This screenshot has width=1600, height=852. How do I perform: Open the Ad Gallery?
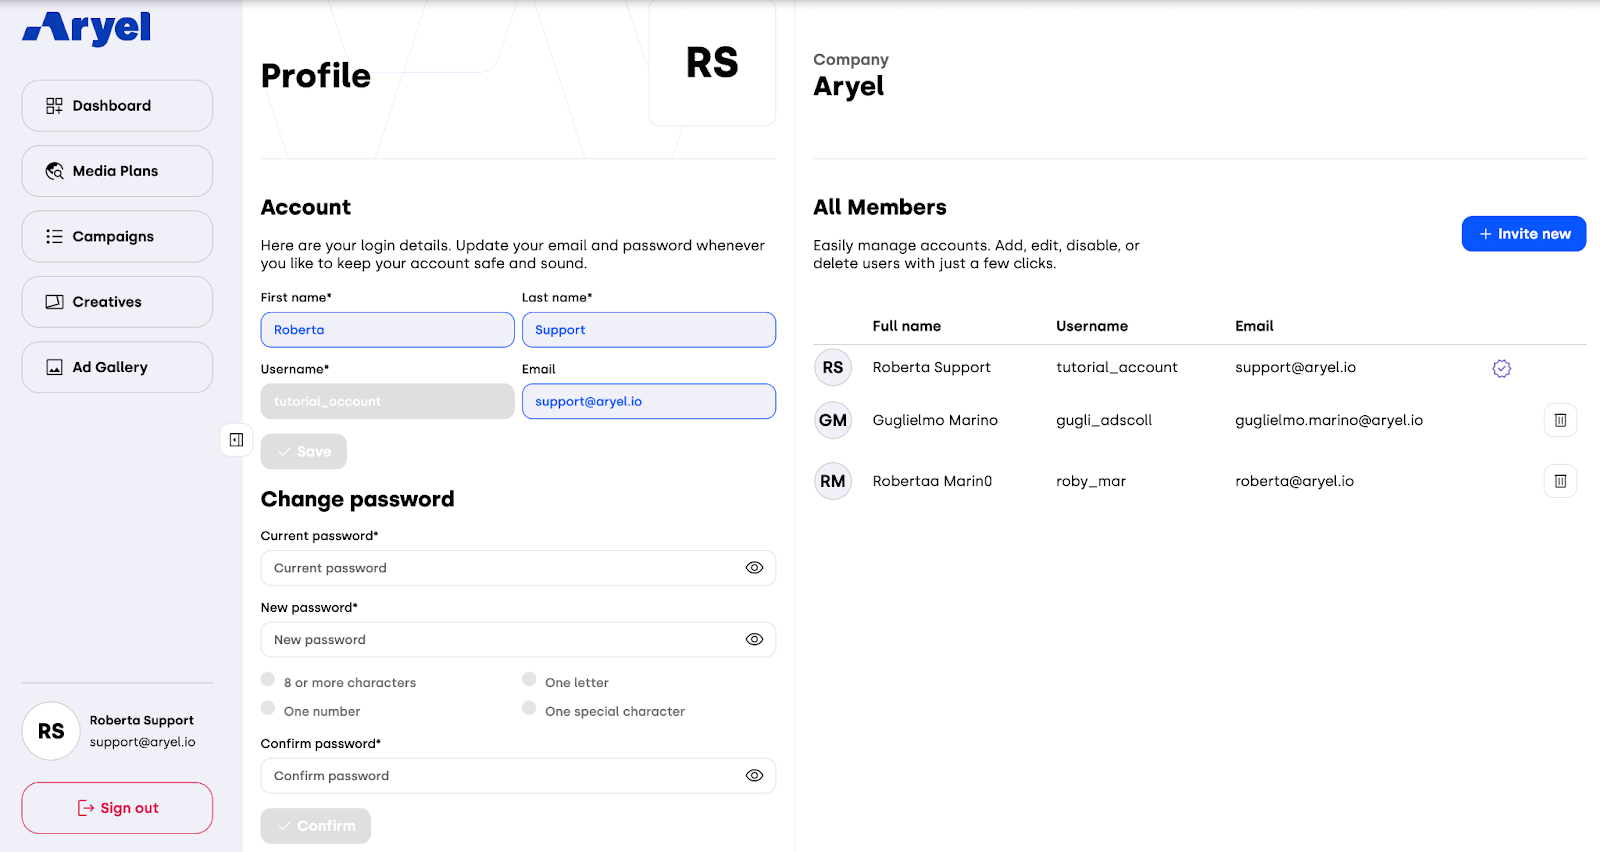tap(117, 367)
